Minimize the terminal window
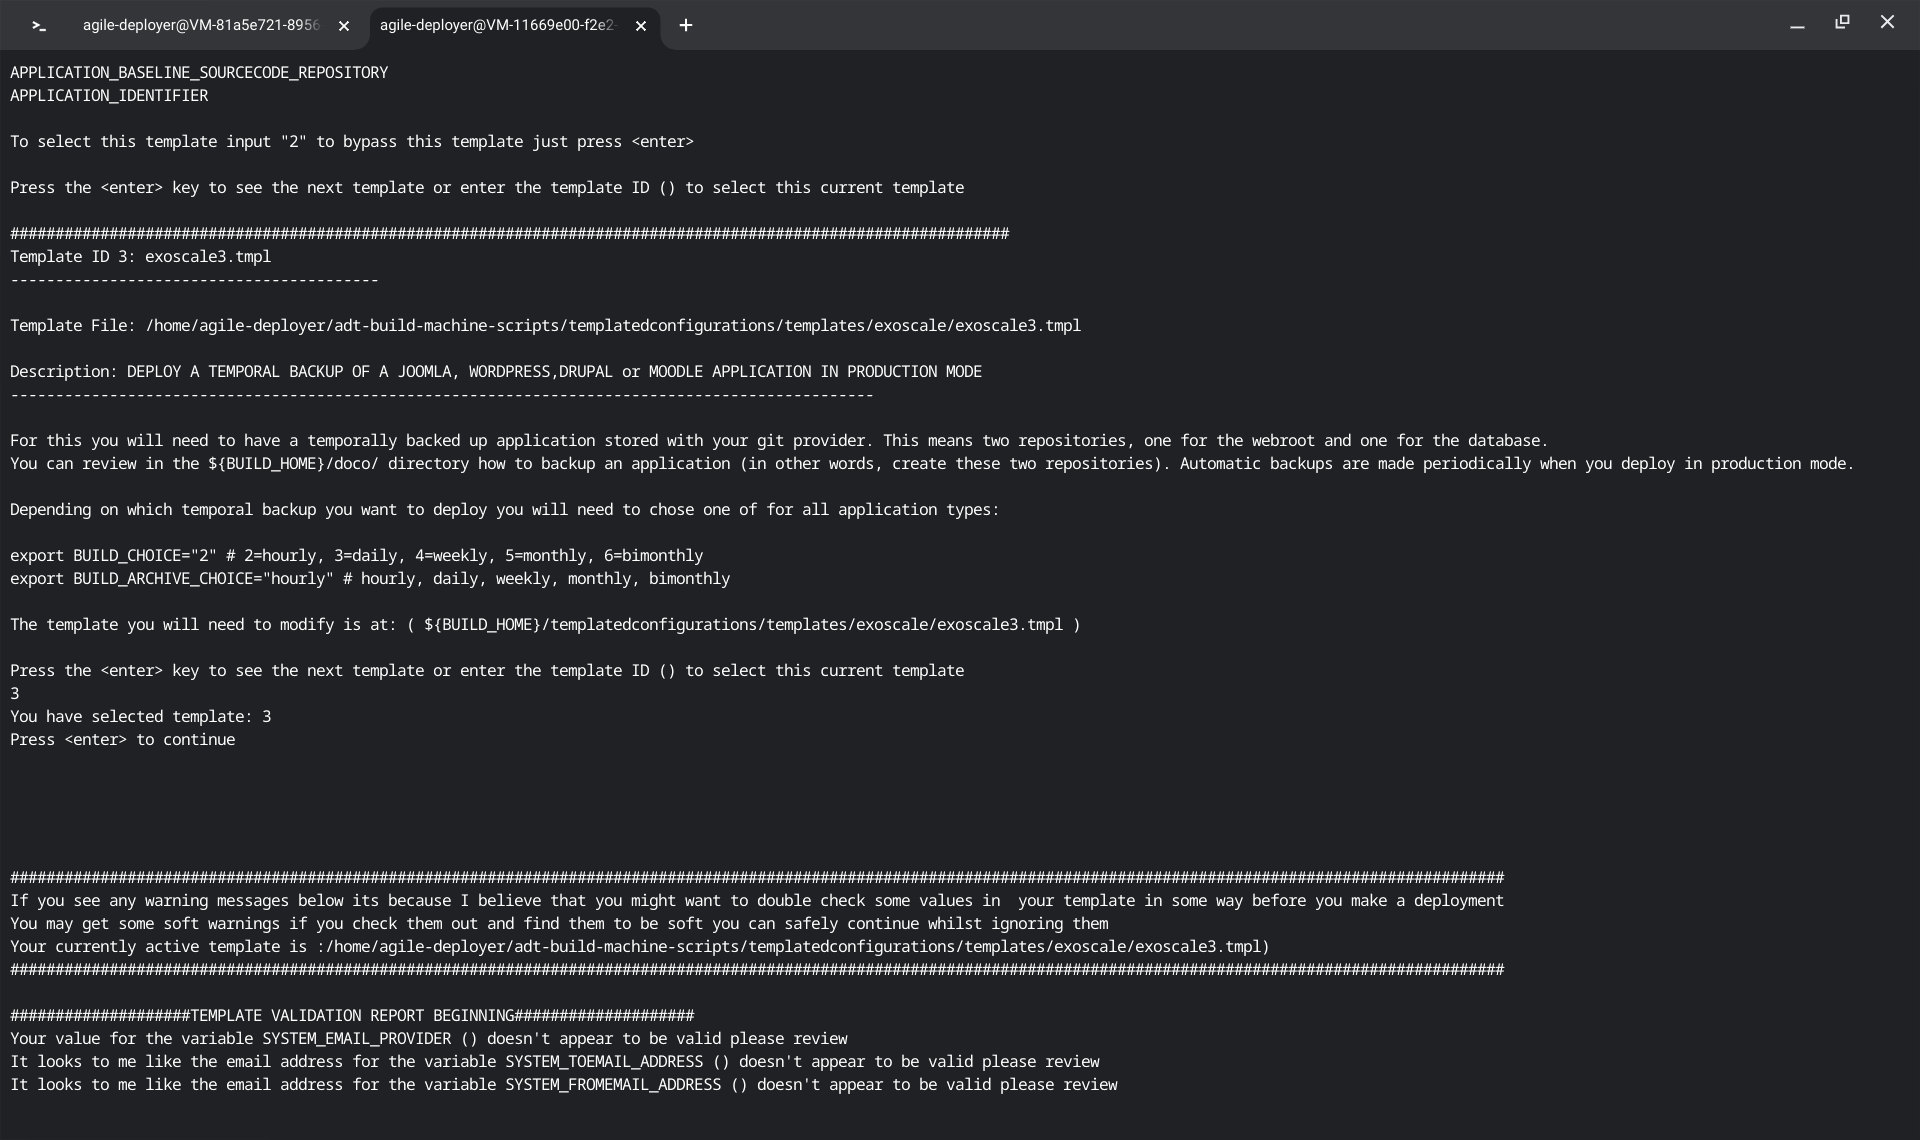 [x=1797, y=24]
